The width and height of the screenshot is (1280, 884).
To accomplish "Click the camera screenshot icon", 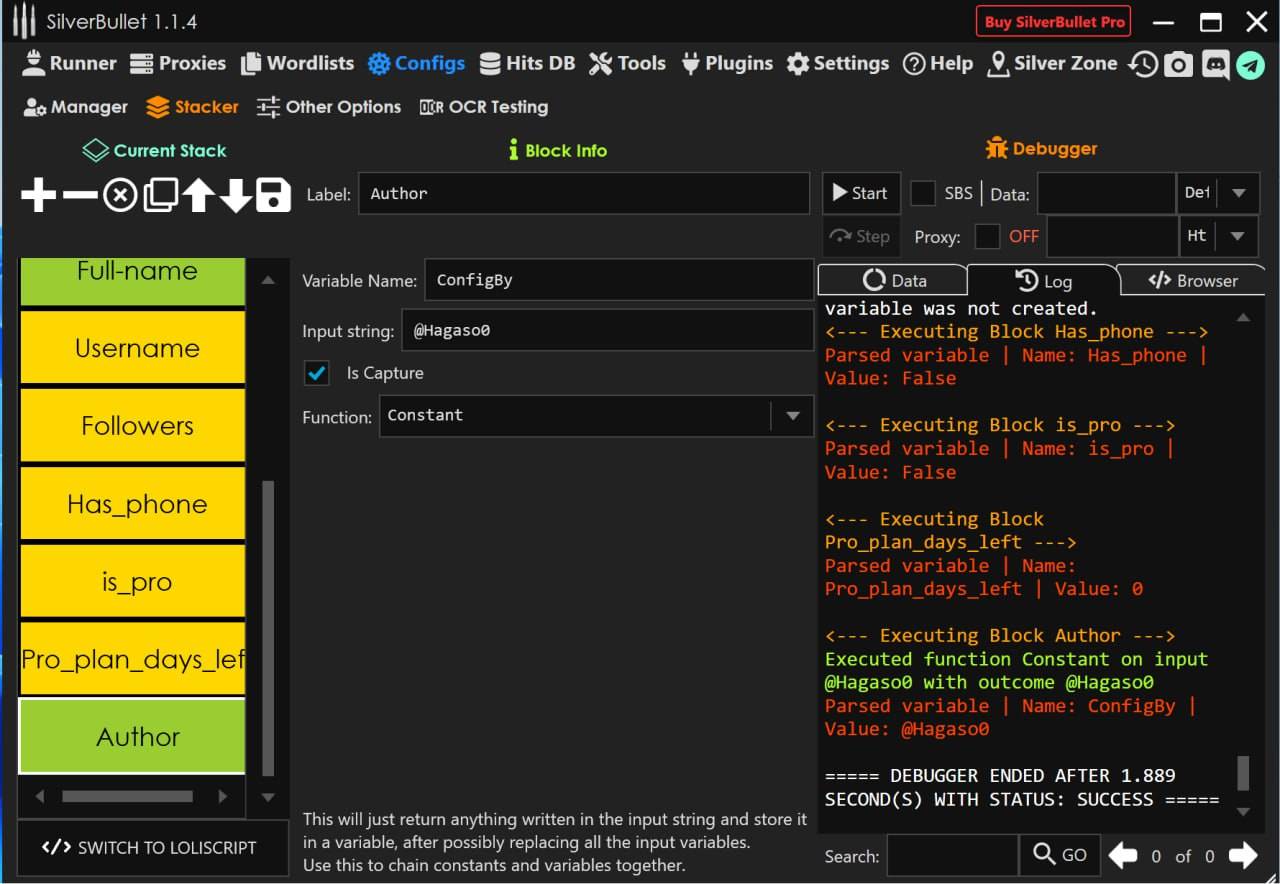I will [1179, 64].
